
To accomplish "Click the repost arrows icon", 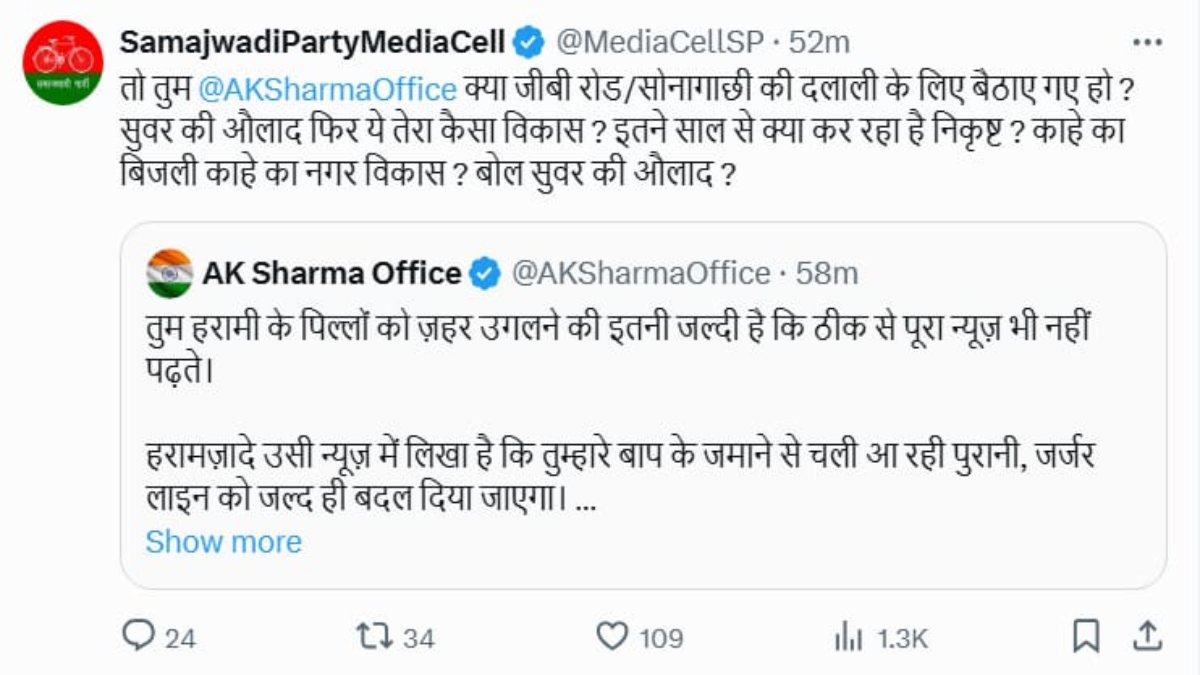I will [372, 636].
